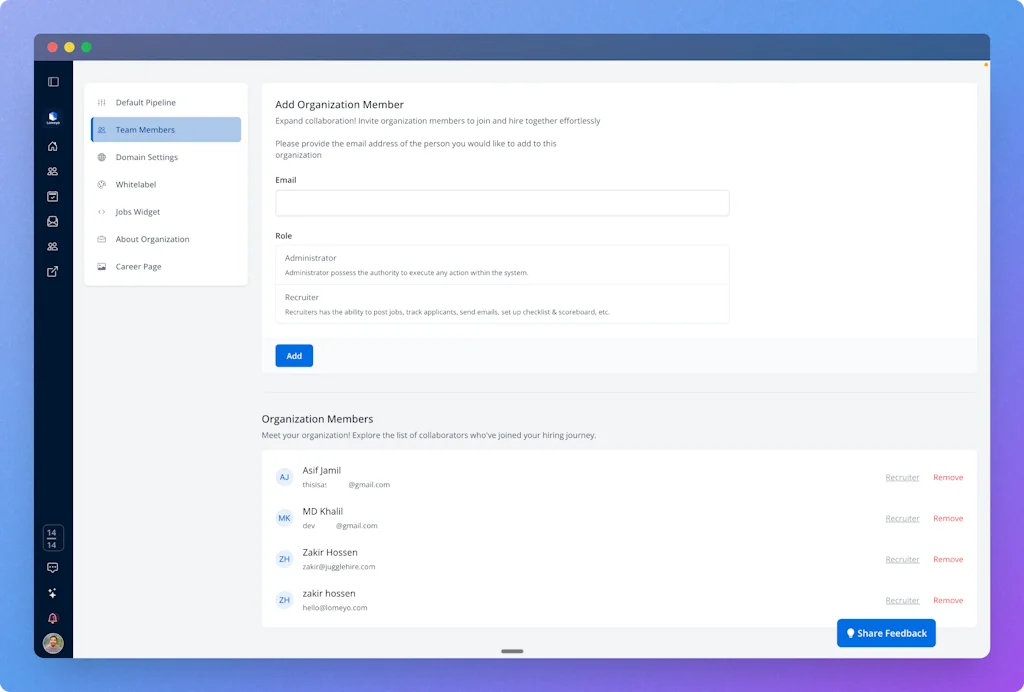Click the name Asif Jamil
Viewport: 1024px width, 692px height.
pos(321,471)
